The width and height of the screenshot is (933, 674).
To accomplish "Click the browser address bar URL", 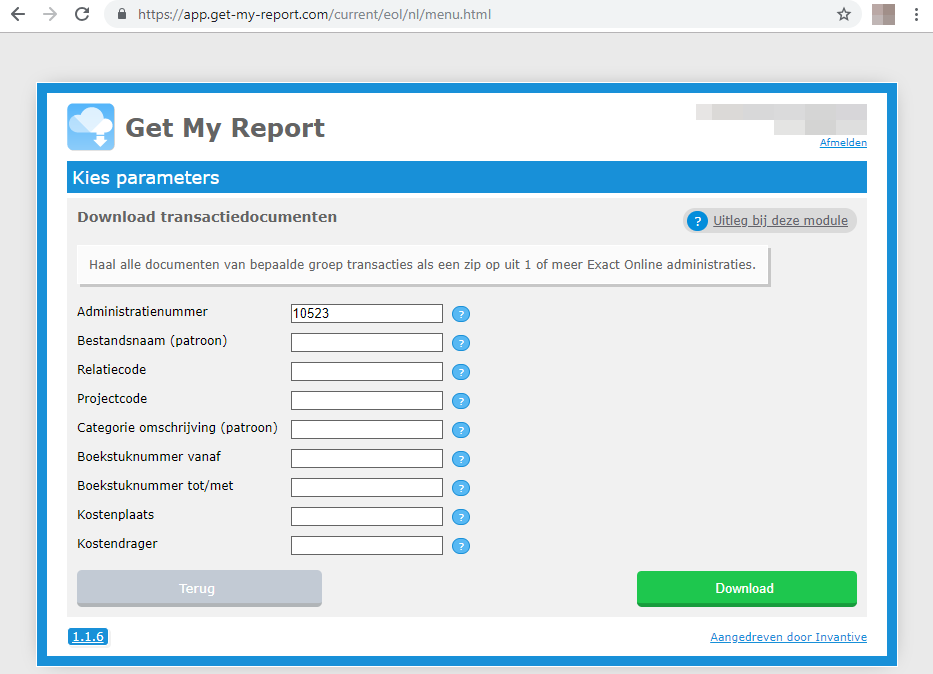I will (x=314, y=14).
